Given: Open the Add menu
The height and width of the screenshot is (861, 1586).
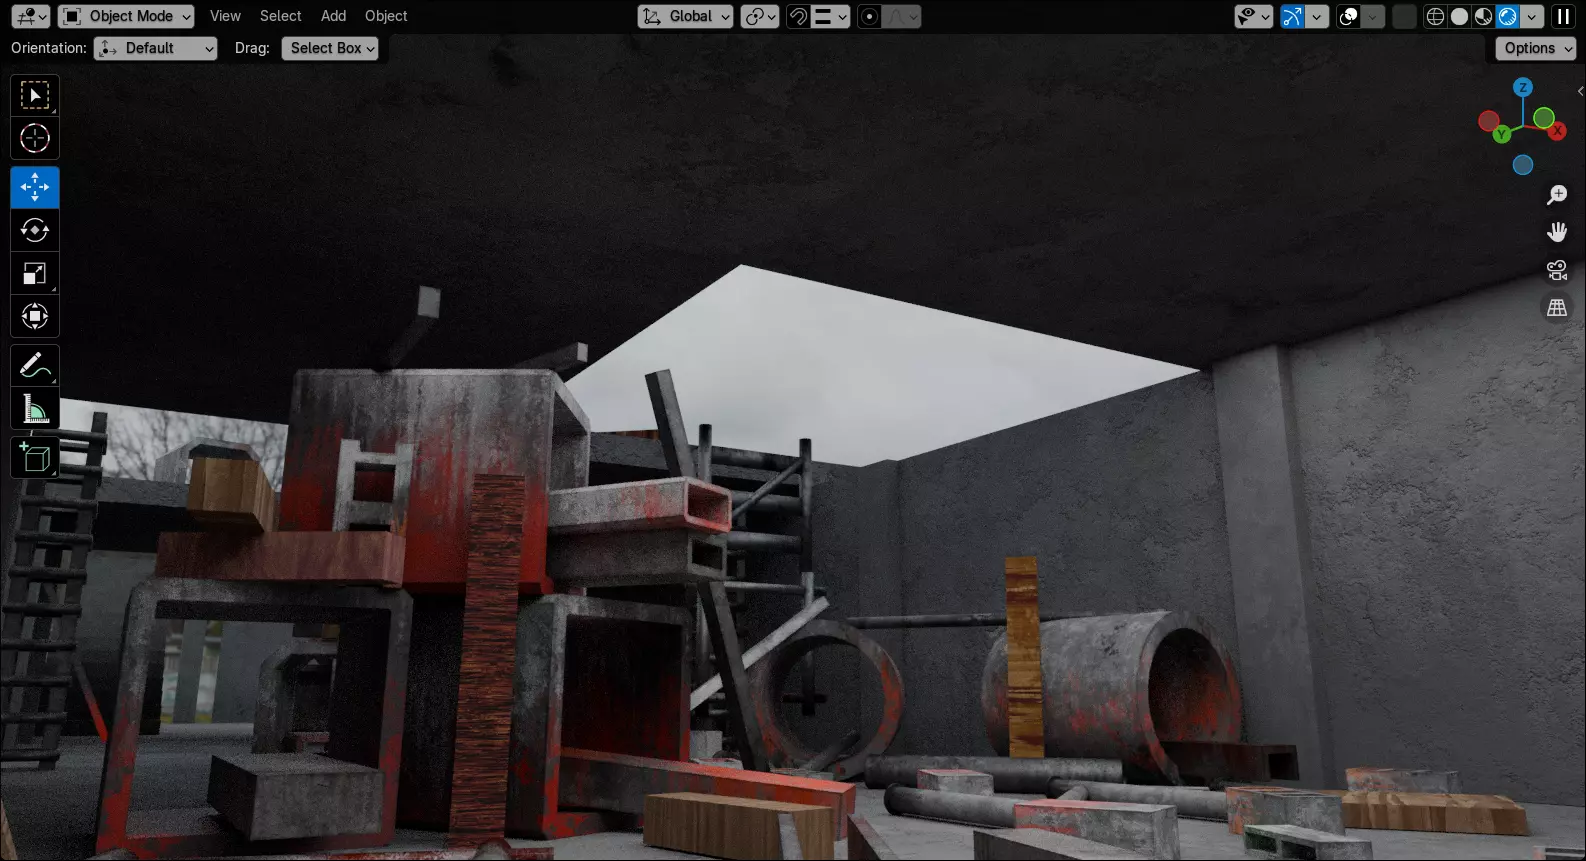Looking at the screenshot, I should (x=333, y=16).
